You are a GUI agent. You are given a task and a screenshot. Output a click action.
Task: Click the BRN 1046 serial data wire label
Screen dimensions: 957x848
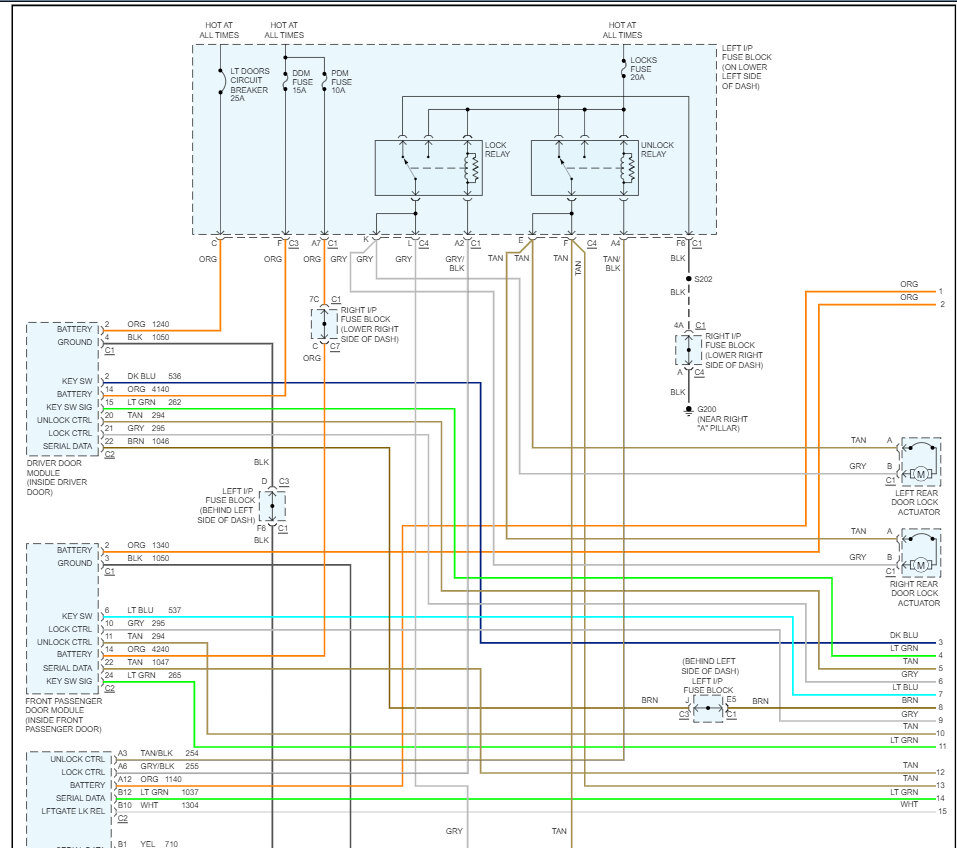coord(148,441)
